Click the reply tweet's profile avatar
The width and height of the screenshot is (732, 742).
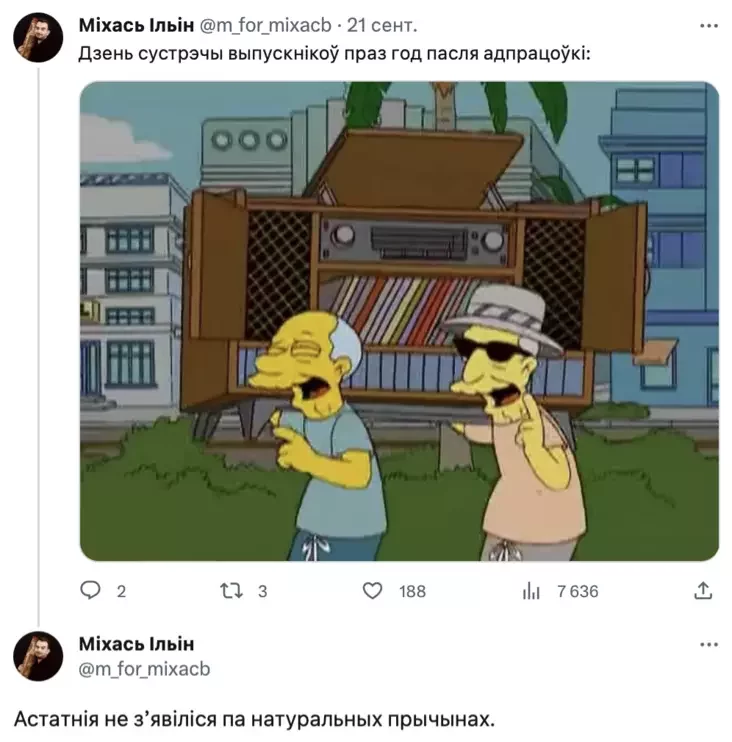pyautogui.click(x=38, y=656)
